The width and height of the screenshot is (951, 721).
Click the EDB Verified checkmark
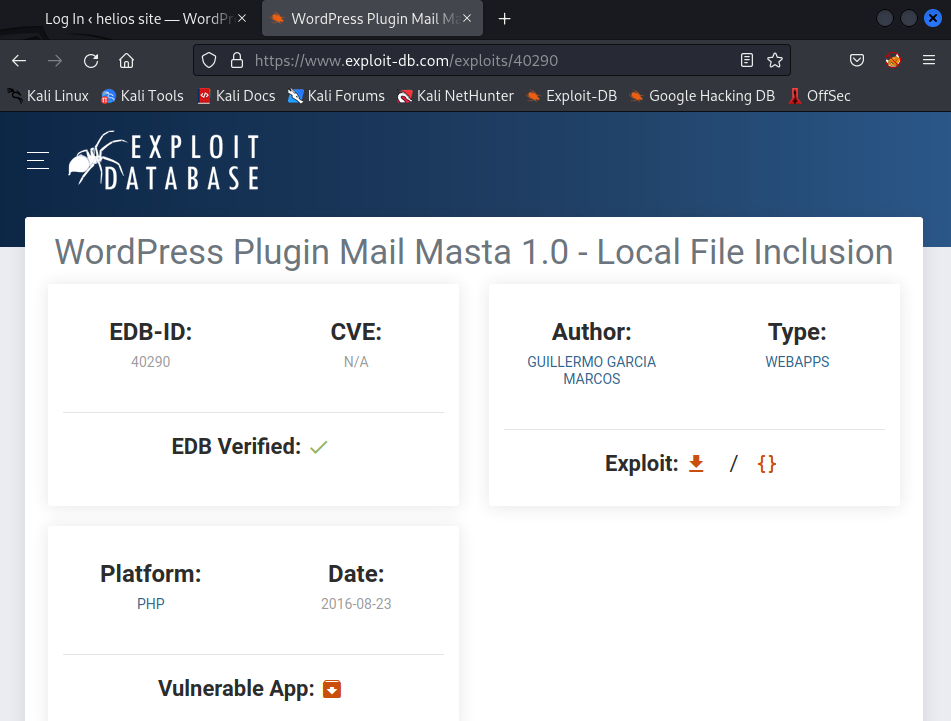[x=318, y=446]
